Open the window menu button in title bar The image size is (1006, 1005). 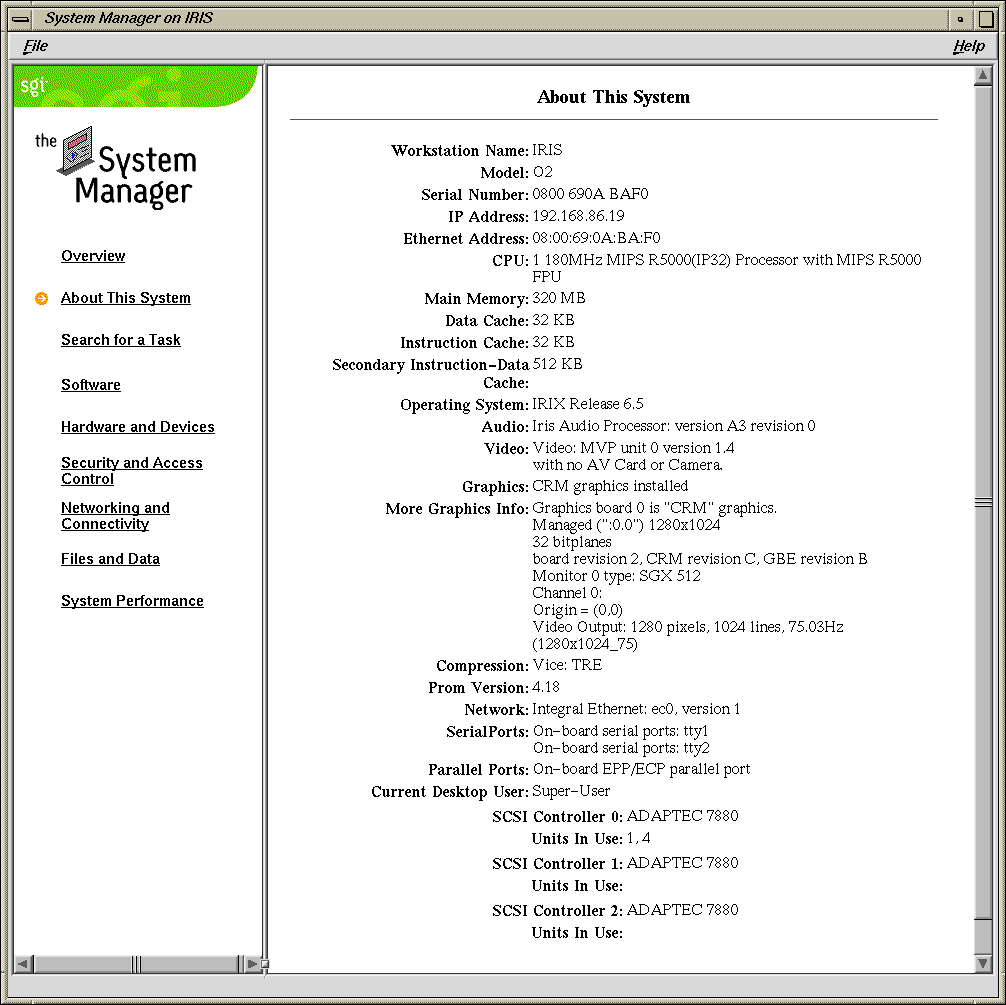tap(20, 19)
